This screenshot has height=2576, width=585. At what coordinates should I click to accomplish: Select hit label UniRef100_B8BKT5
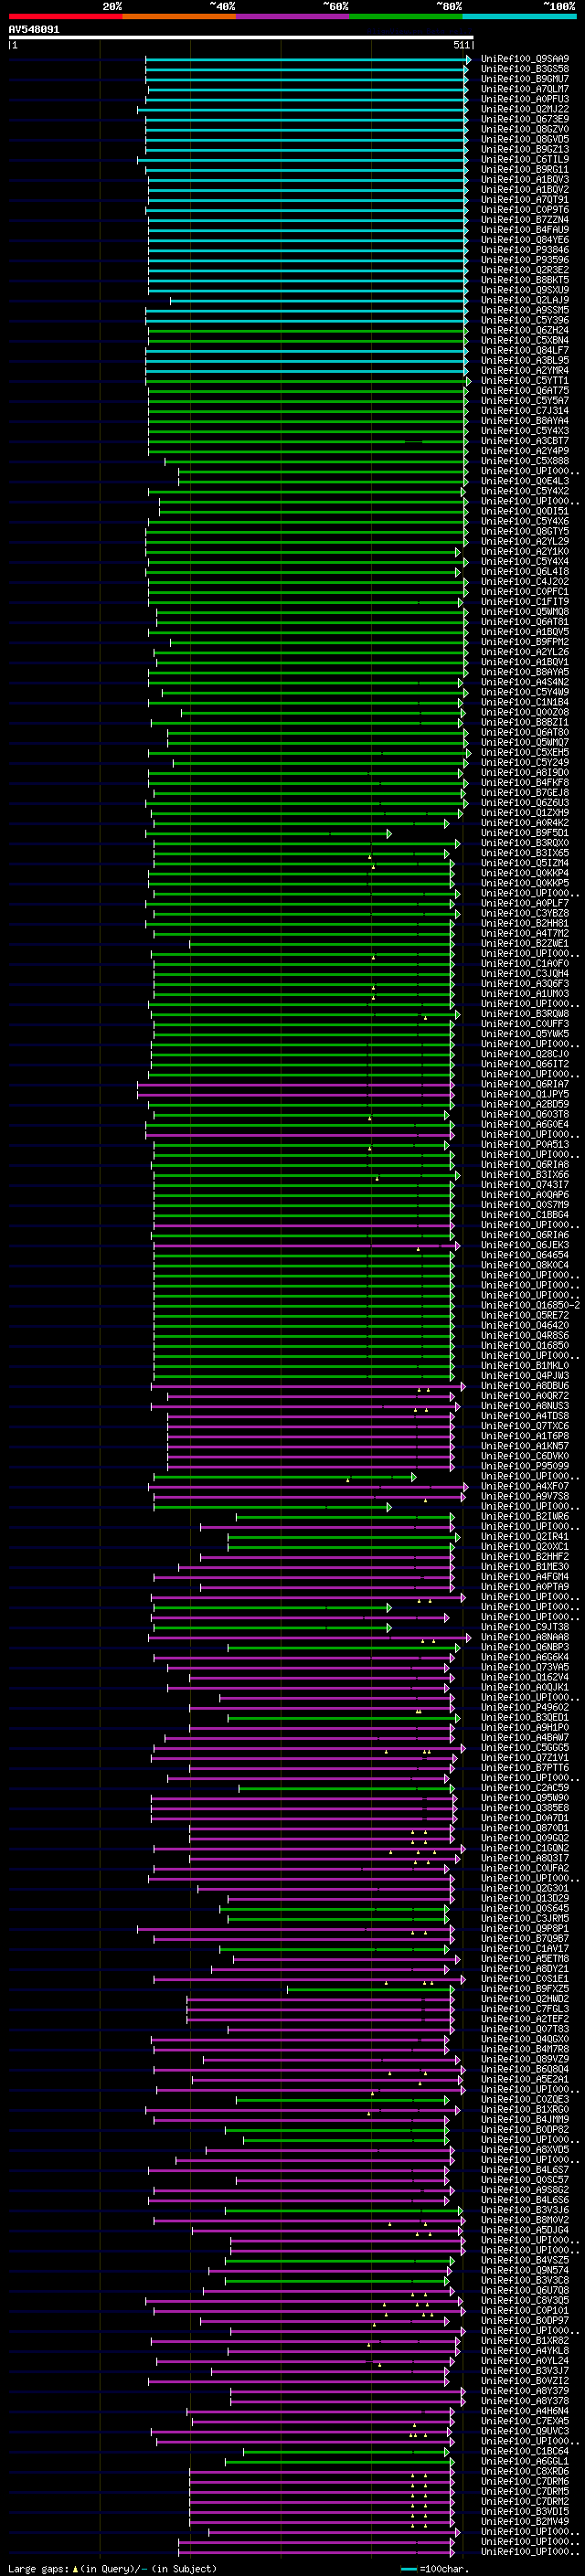(525, 280)
